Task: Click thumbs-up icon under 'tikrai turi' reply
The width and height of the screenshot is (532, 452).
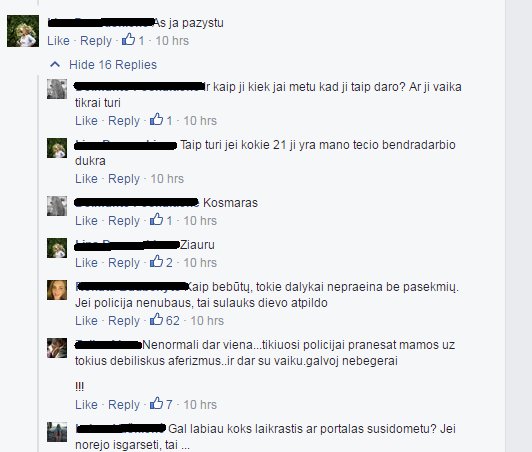Action: pyautogui.click(x=156, y=119)
